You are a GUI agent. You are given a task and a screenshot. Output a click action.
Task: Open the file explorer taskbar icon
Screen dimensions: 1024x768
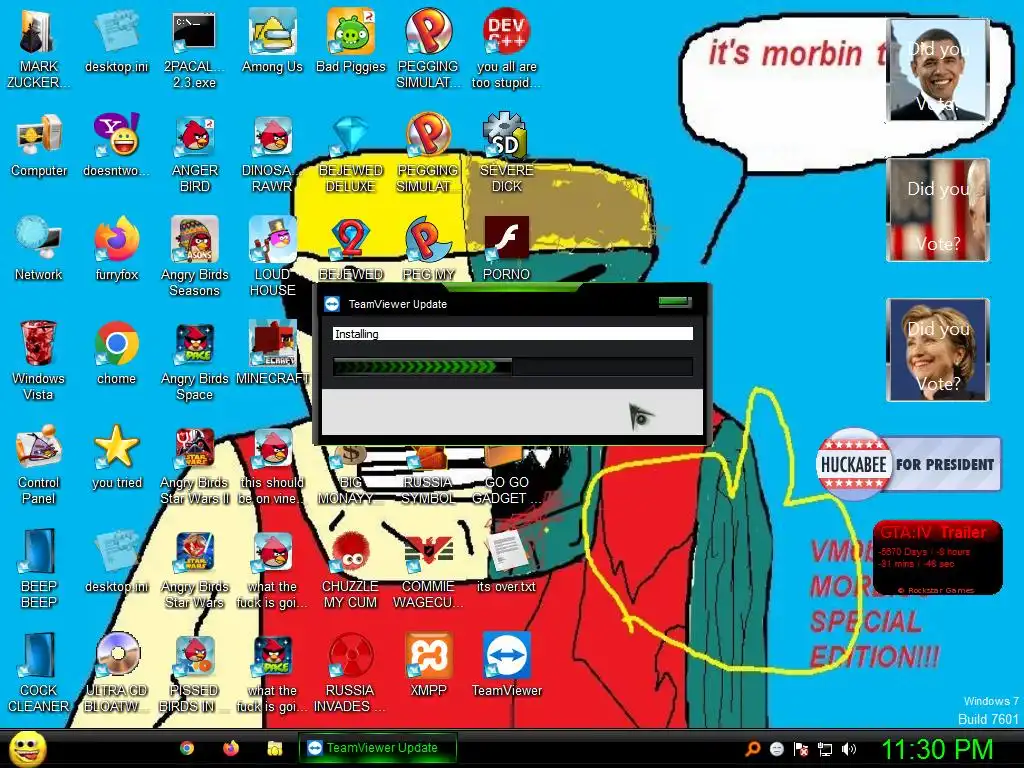[275, 748]
